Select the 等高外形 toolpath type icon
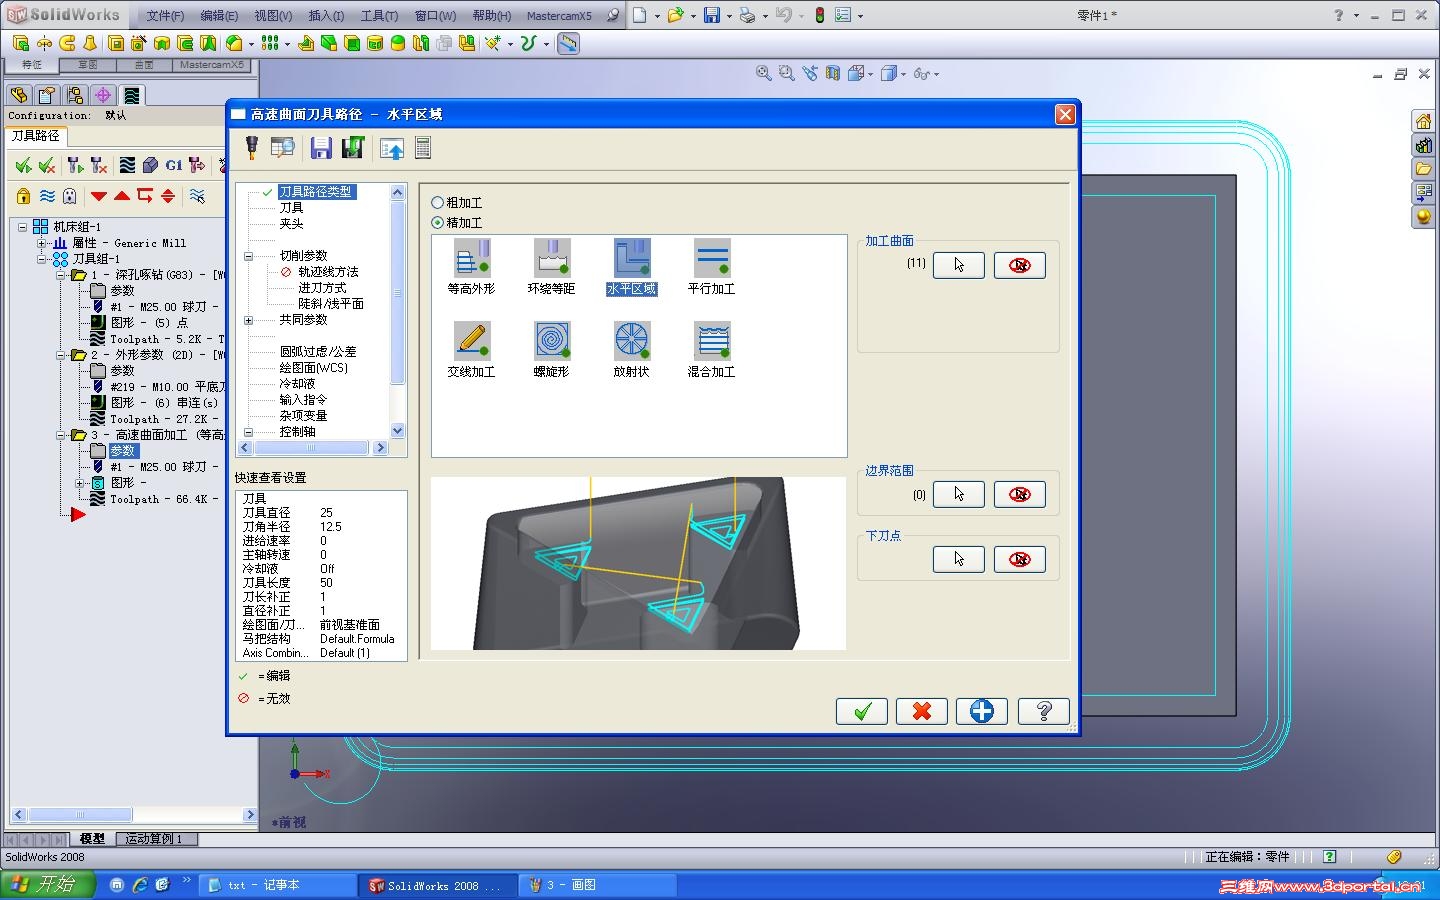This screenshot has width=1440, height=900. click(x=471, y=257)
